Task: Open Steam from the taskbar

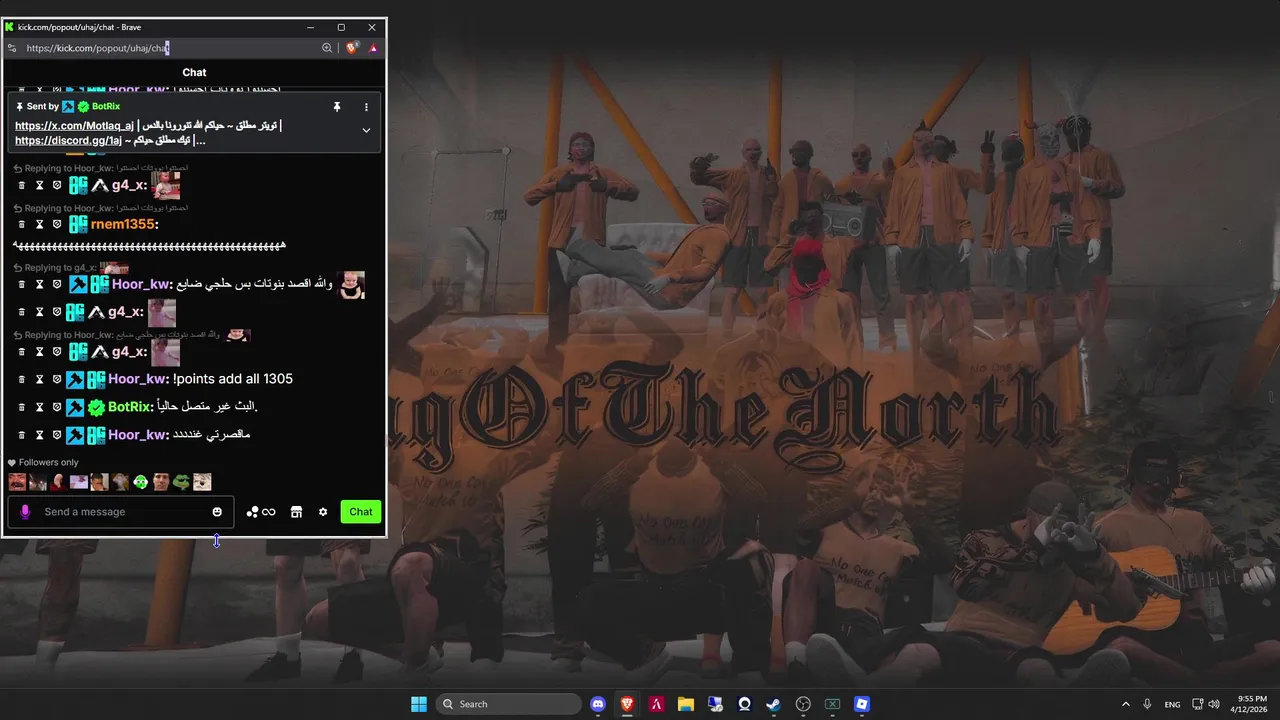Action: [x=773, y=704]
